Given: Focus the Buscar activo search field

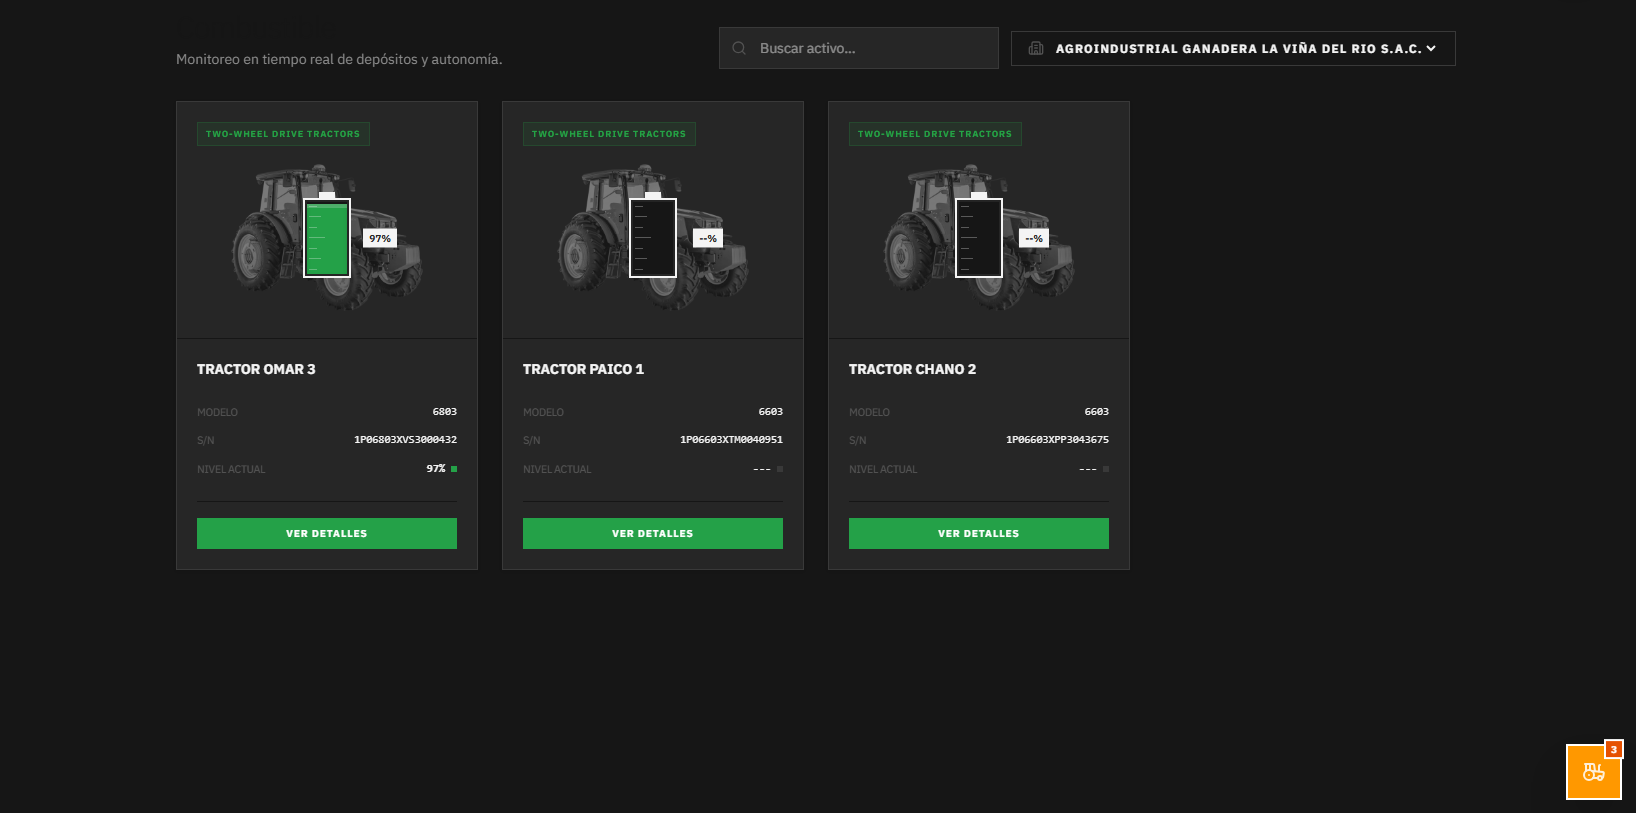Looking at the screenshot, I should click(x=859, y=48).
